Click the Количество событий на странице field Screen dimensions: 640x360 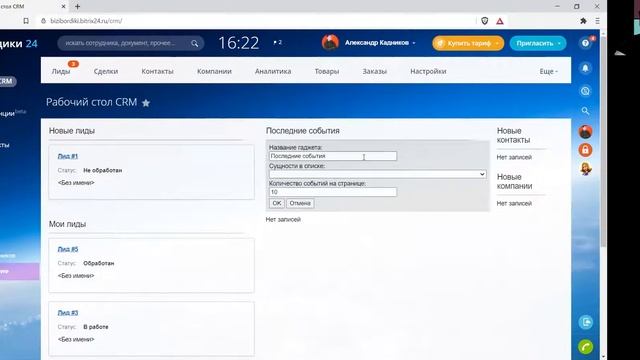[333, 192]
